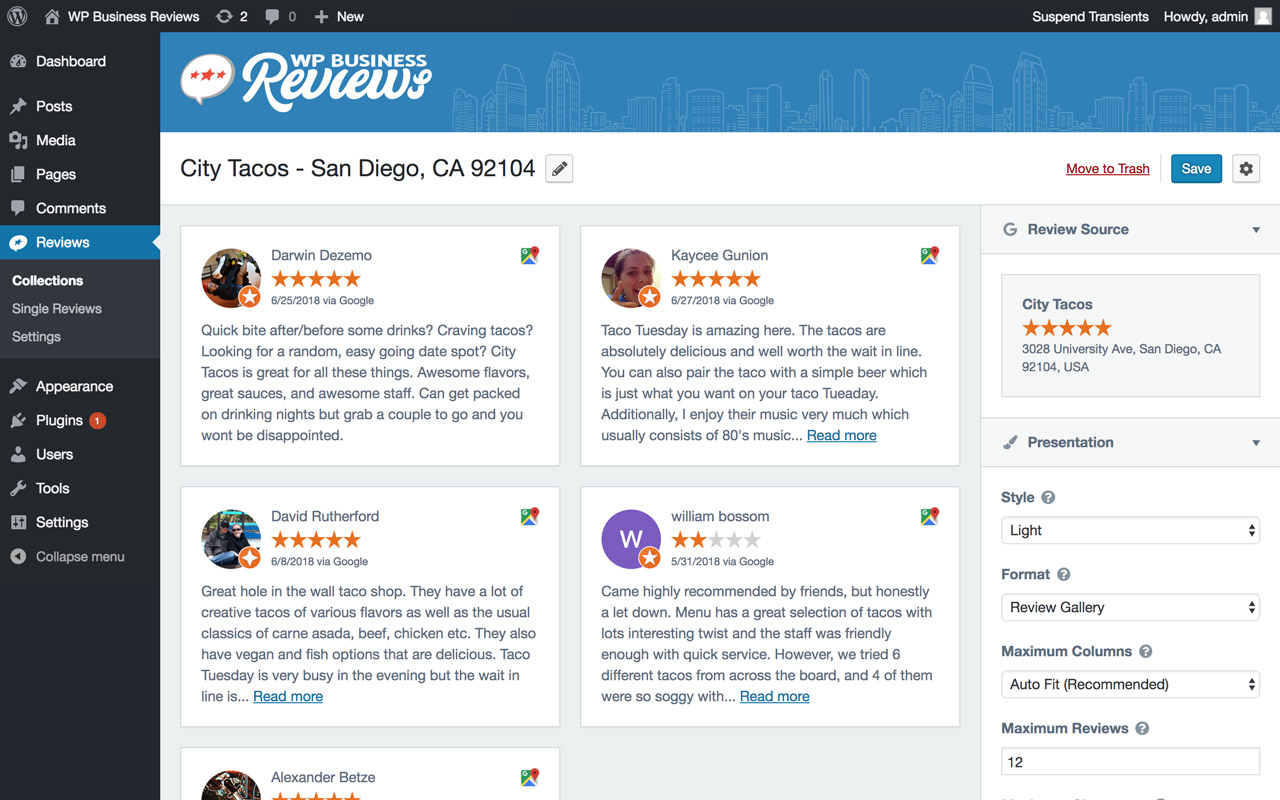Click Kaycee Gunion's profile photo
This screenshot has height=800, width=1280.
click(x=631, y=278)
